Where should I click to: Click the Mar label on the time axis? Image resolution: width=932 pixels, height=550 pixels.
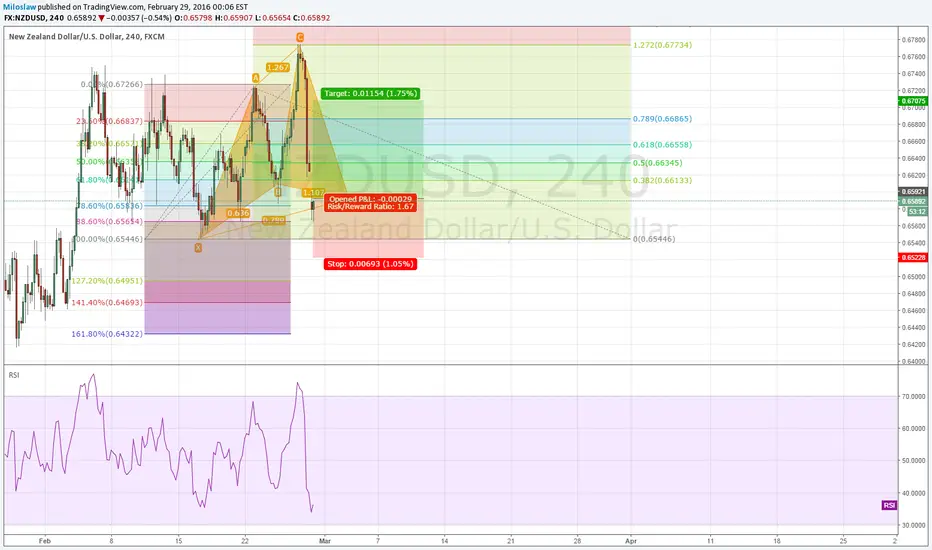pos(325,541)
